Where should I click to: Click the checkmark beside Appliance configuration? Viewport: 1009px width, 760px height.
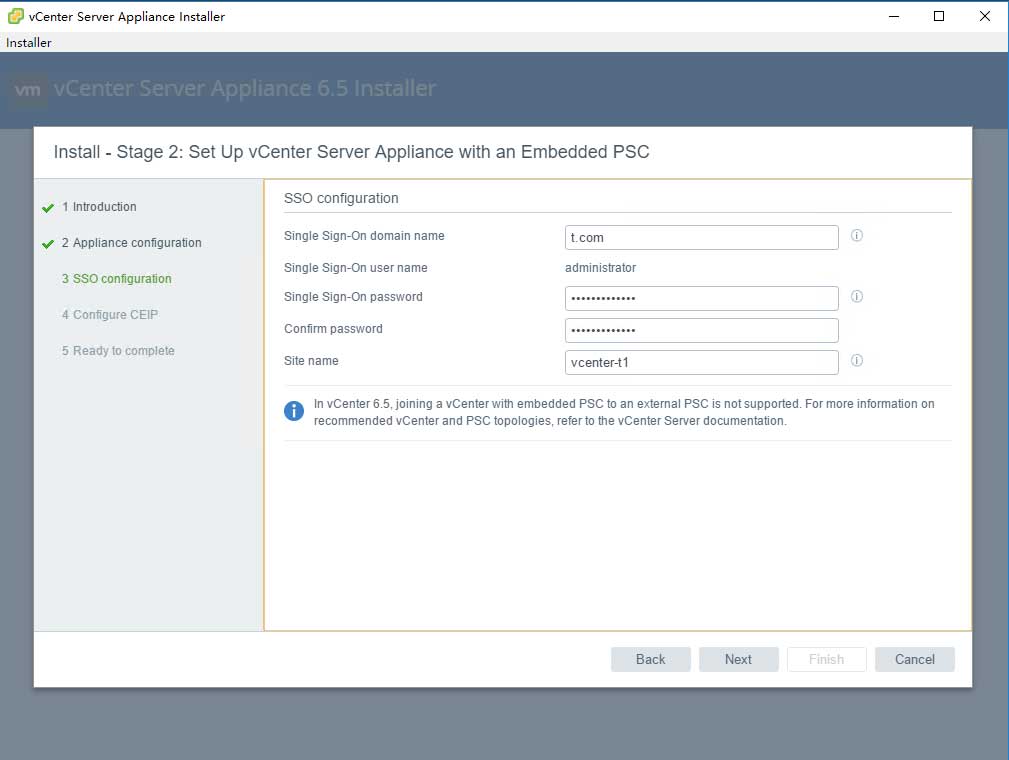tap(48, 244)
